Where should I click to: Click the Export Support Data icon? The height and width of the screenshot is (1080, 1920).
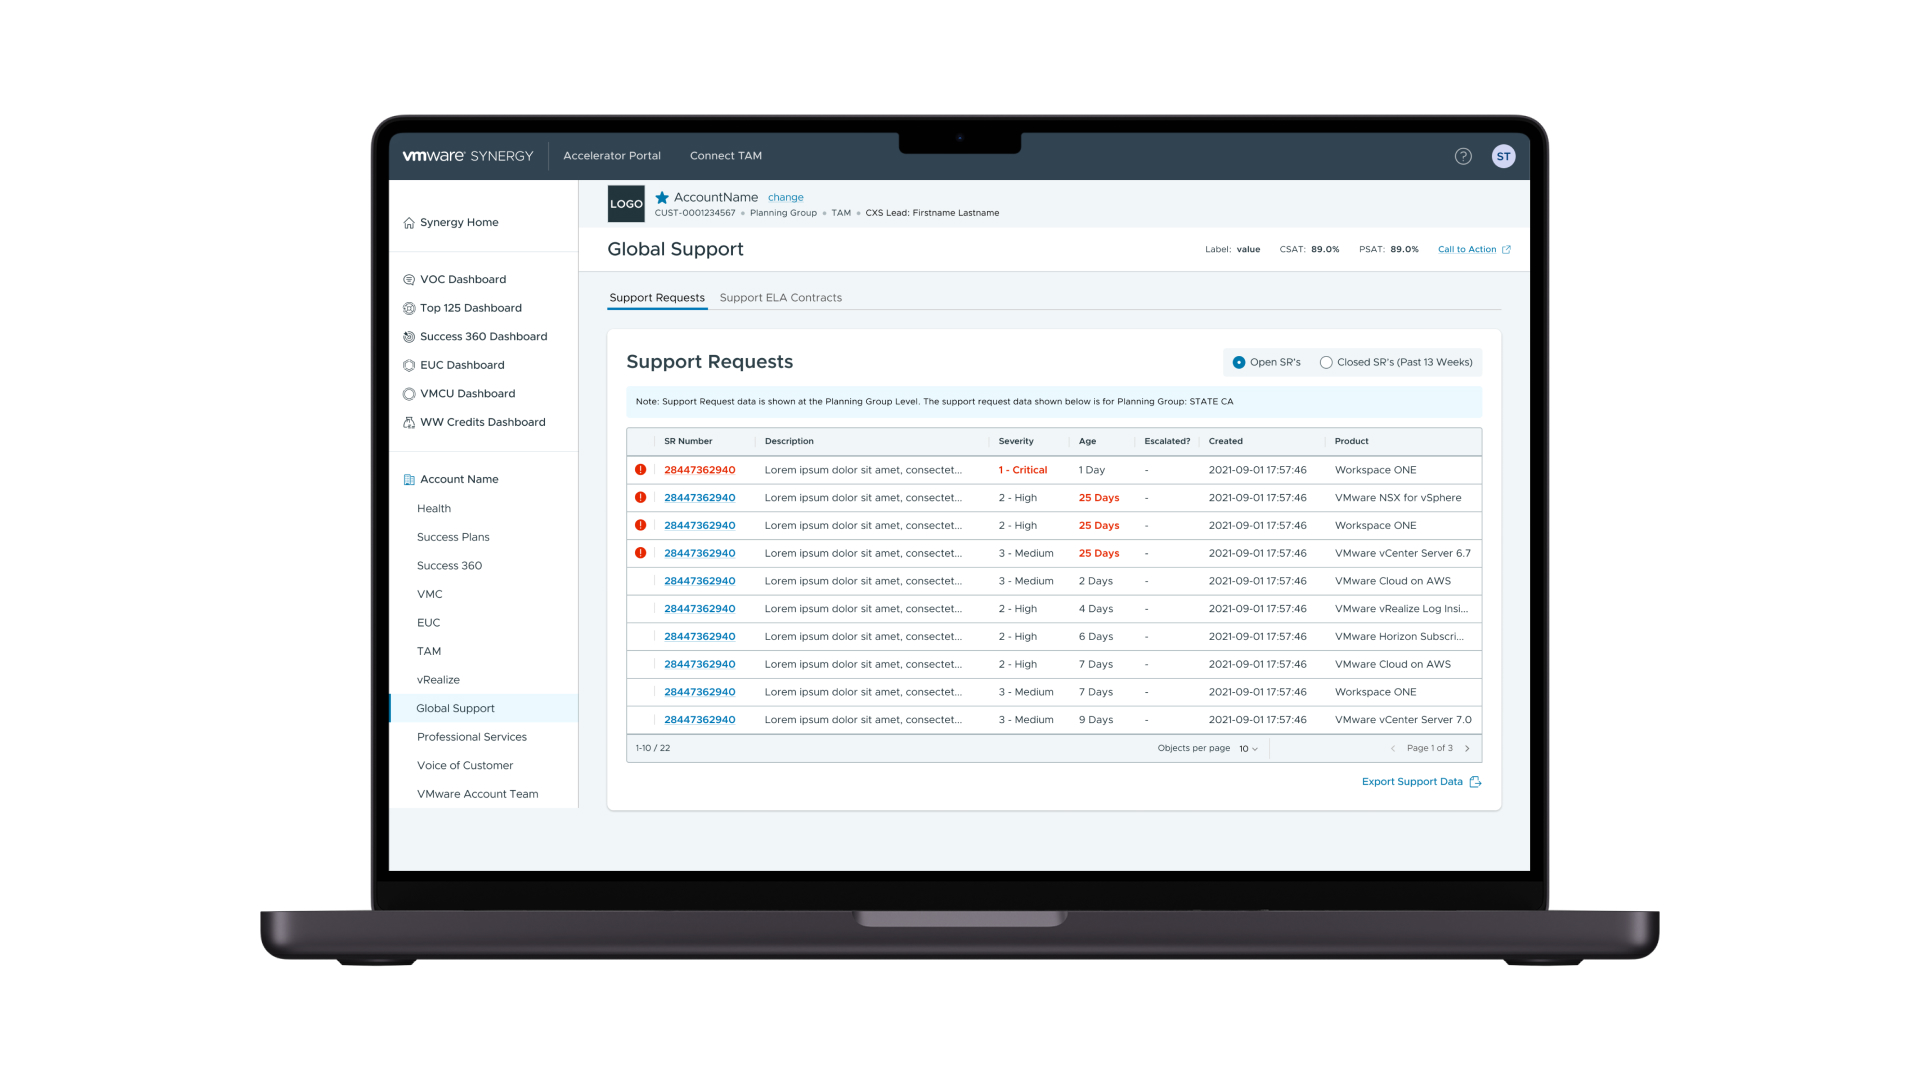[x=1475, y=782]
